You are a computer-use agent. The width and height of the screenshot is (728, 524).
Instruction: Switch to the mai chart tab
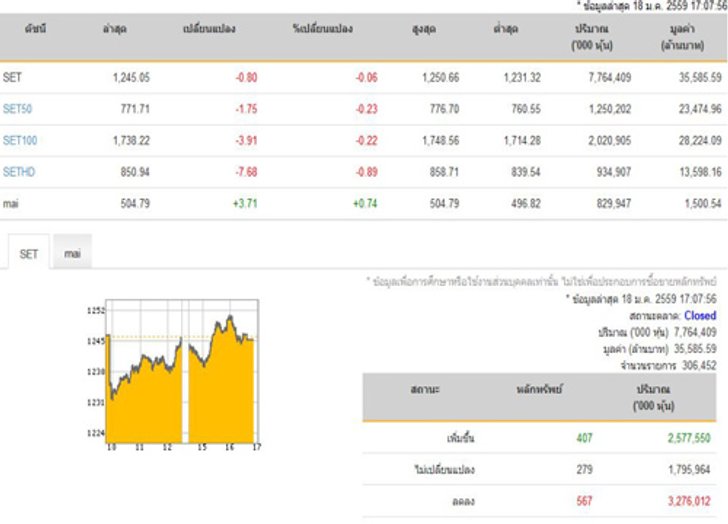click(72, 253)
